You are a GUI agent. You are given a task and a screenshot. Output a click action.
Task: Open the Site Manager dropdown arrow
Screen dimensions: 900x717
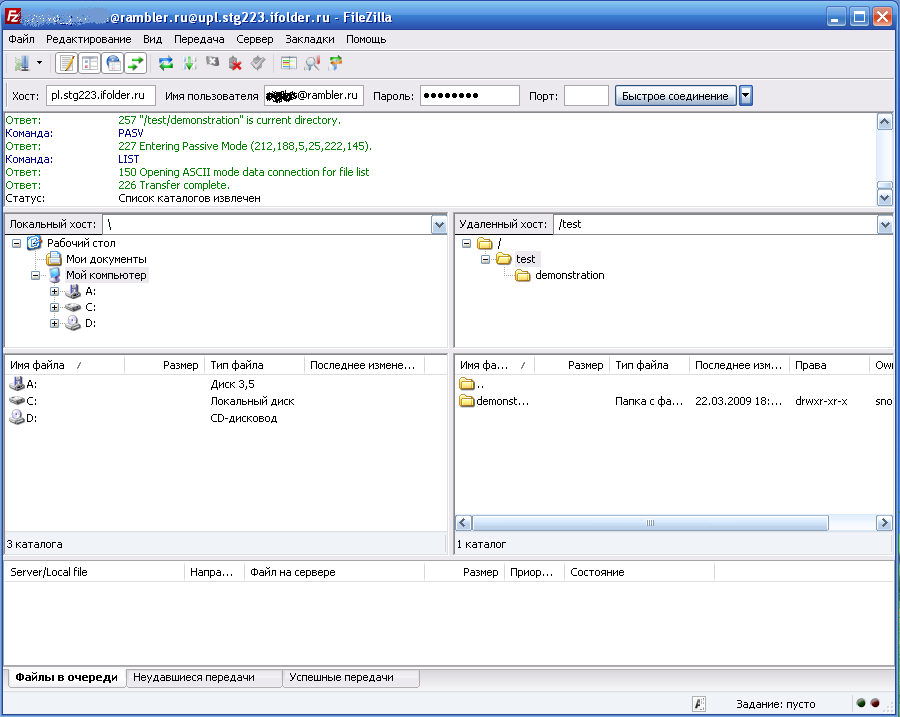(x=39, y=63)
